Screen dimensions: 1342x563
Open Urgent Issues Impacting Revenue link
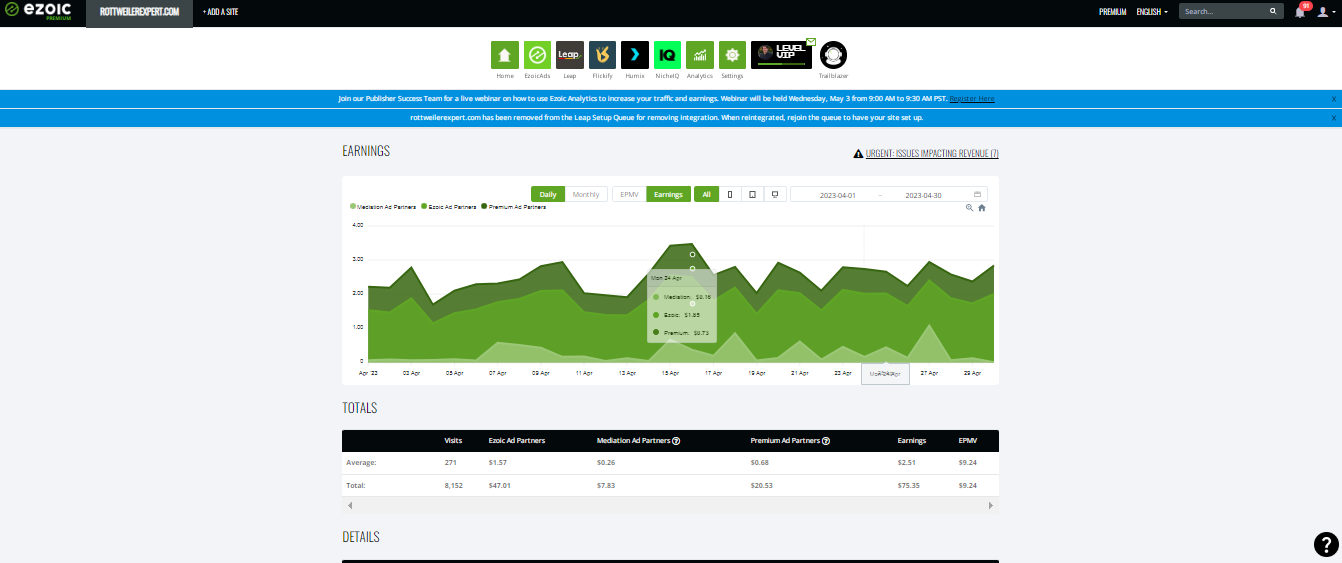point(932,154)
